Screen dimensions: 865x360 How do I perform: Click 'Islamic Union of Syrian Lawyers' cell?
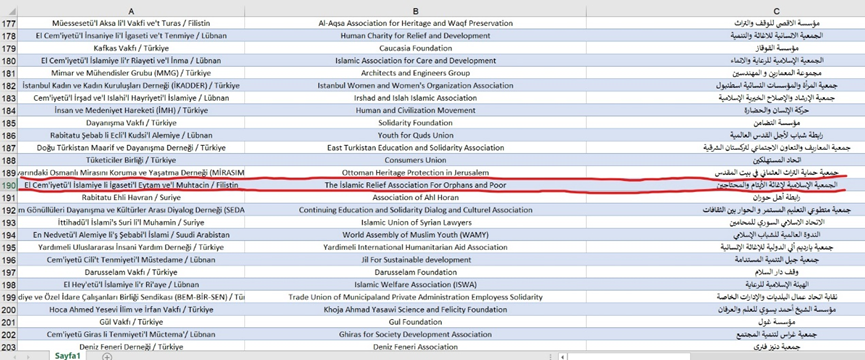point(415,223)
